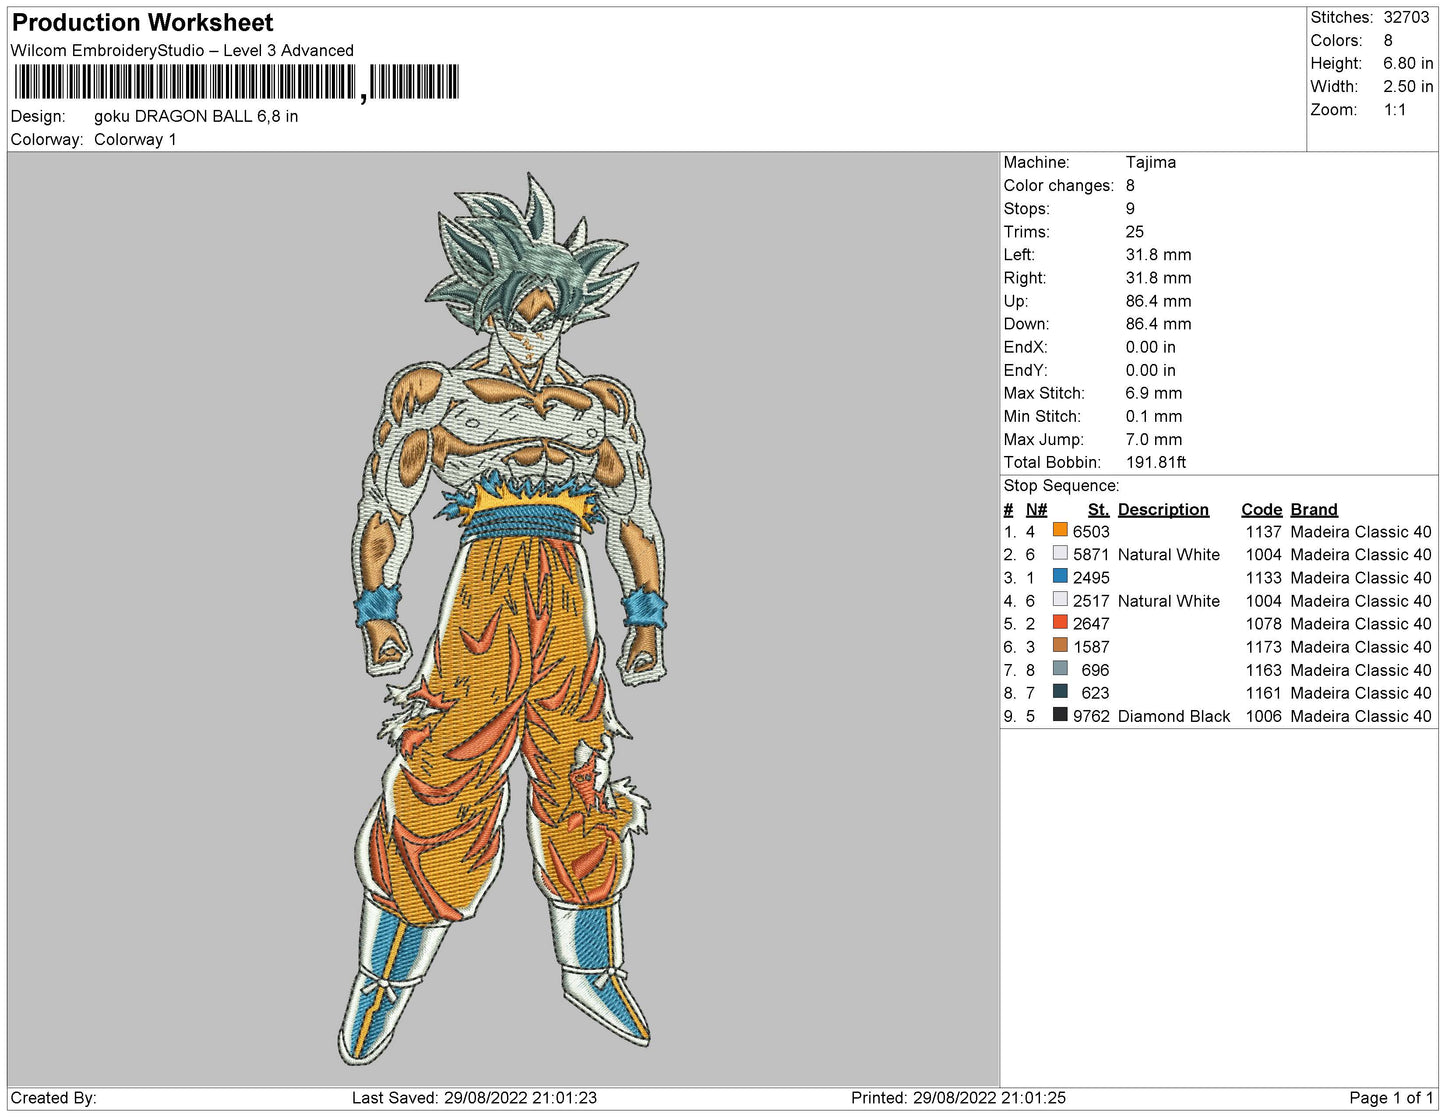Click the 'Stop Sequence:' heading
Image resolution: width=1445 pixels, height=1117 pixels.
pos(1062,485)
